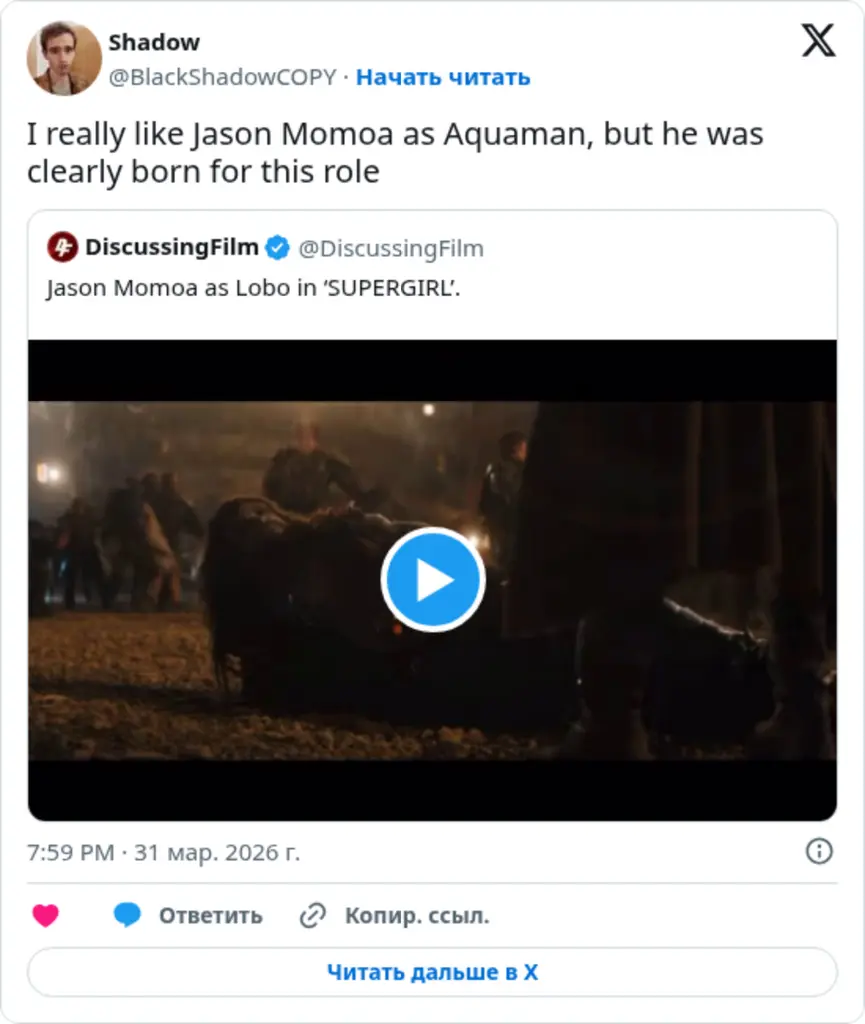Click the 'Ответить' reply label

pyautogui.click(x=210, y=915)
